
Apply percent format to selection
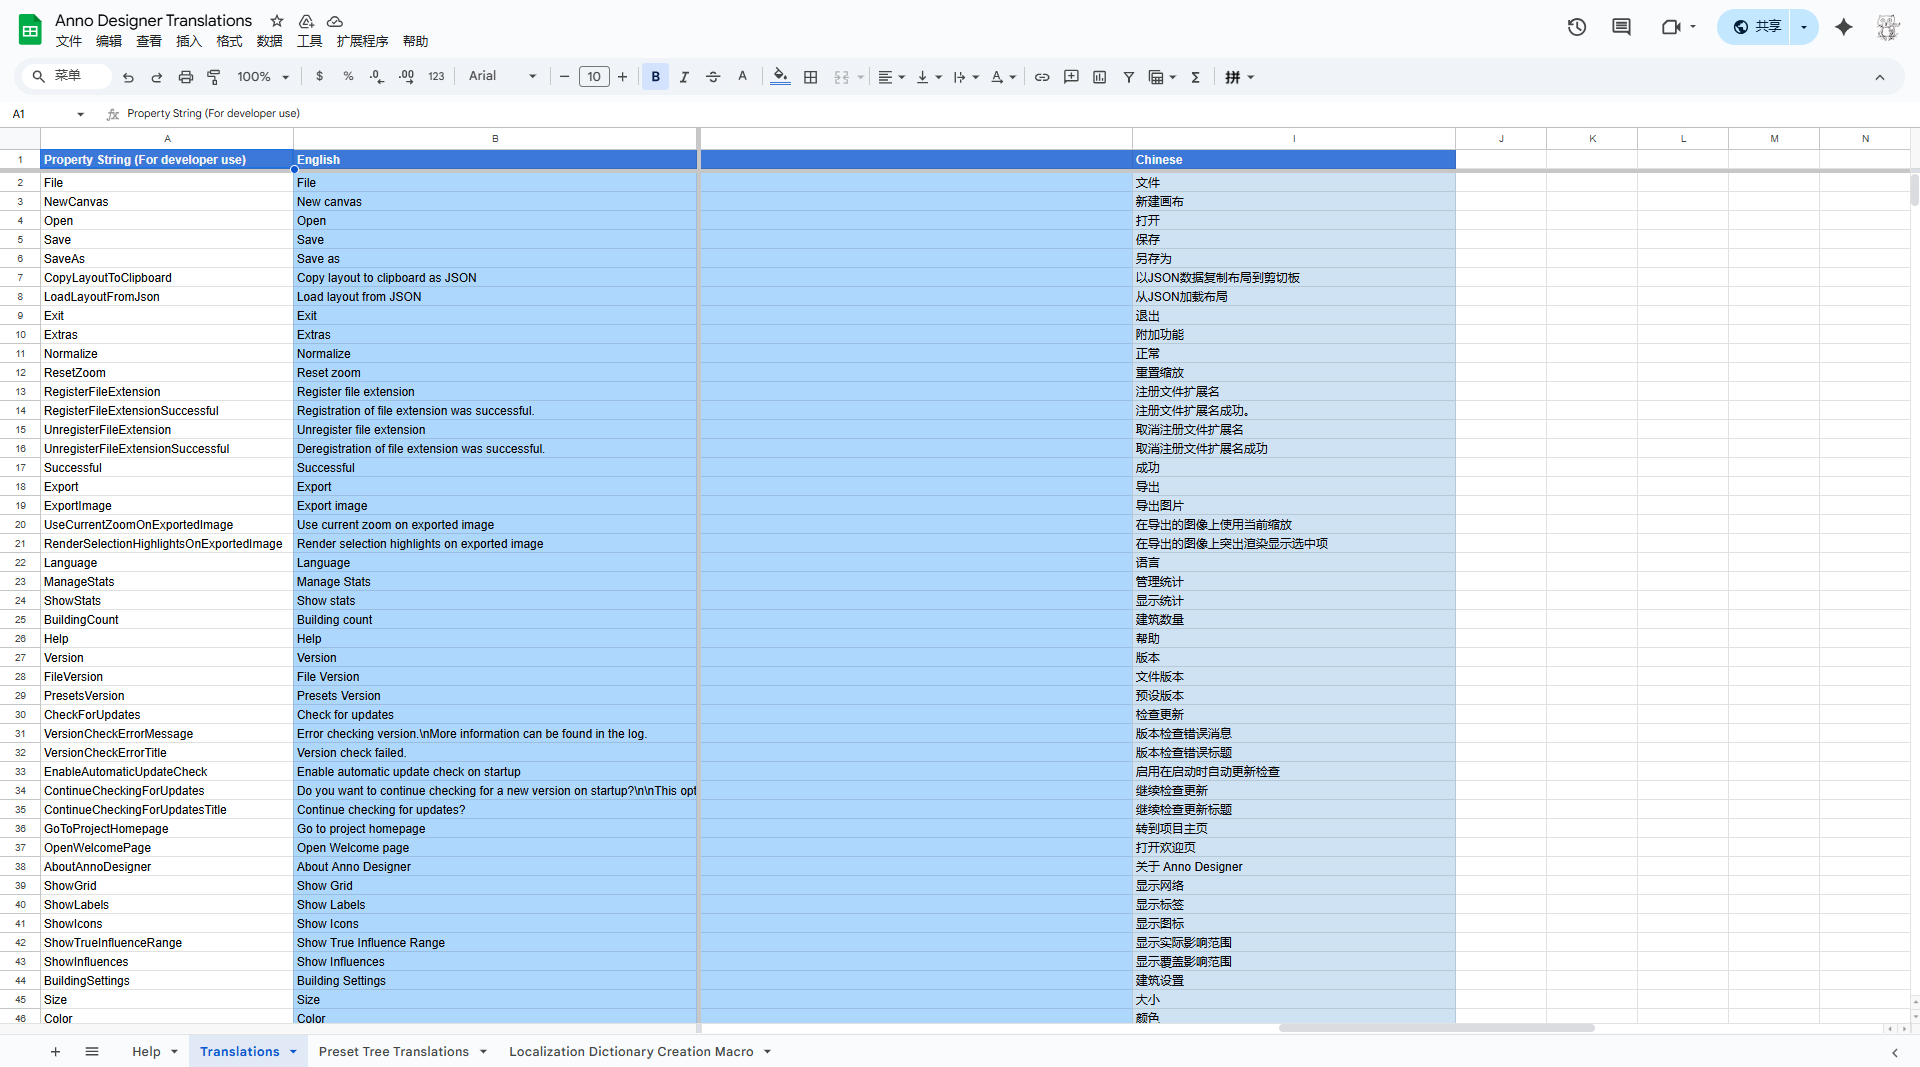coord(348,77)
